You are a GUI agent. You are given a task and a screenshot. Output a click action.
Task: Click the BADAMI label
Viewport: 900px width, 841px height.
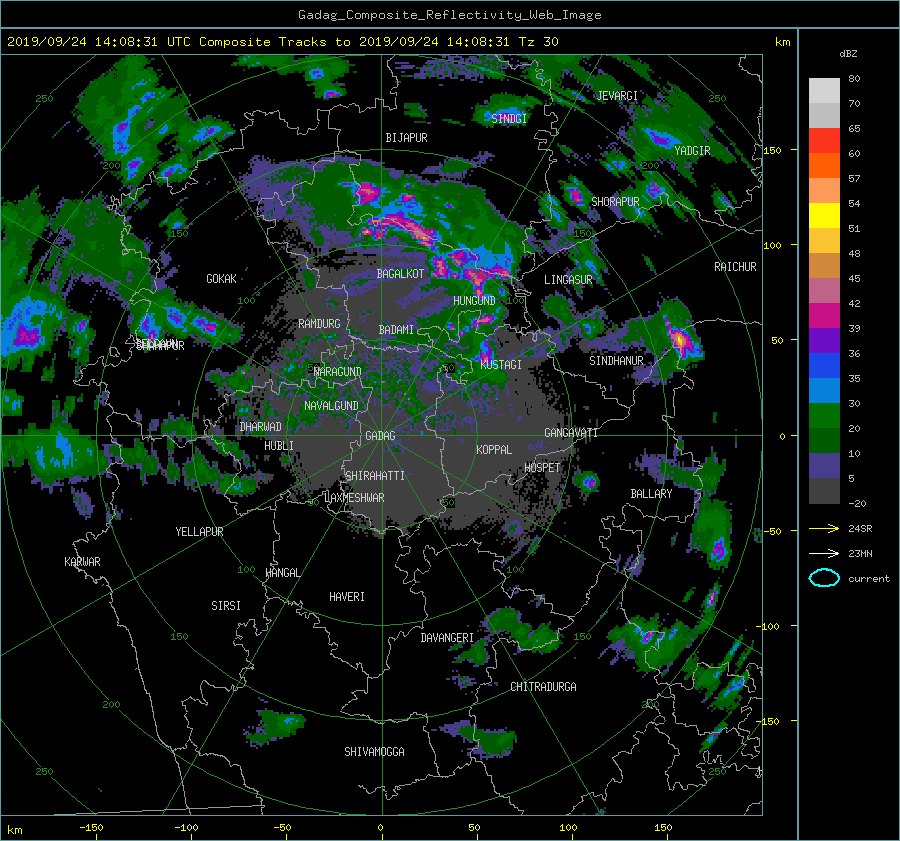coord(396,330)
